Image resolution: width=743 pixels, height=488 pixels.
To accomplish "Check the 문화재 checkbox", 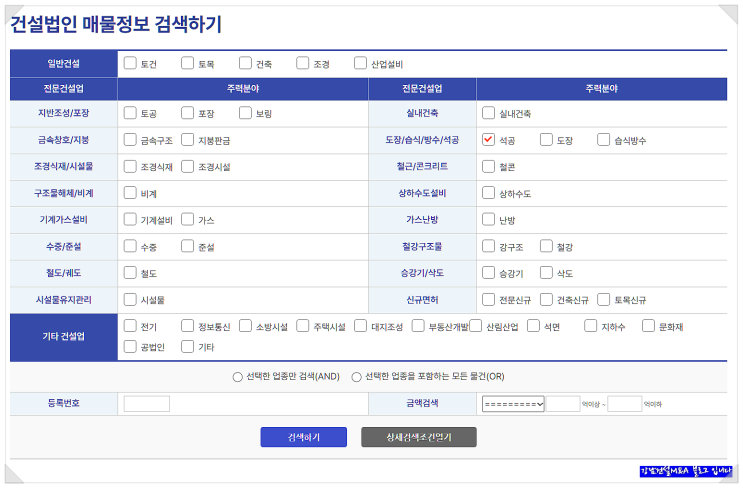I will [649, 326].
